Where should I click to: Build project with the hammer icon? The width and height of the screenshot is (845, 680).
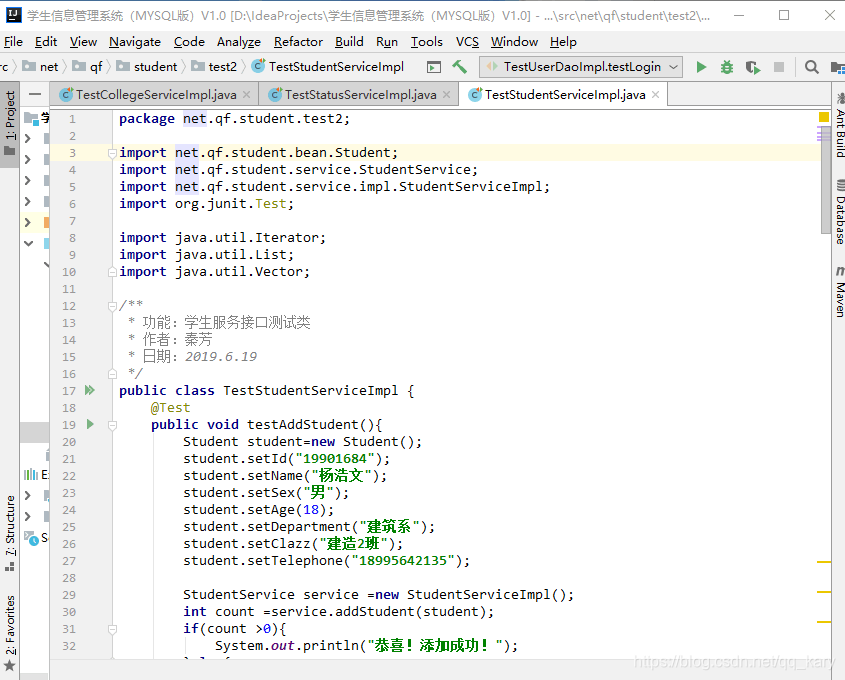point(460,66)
